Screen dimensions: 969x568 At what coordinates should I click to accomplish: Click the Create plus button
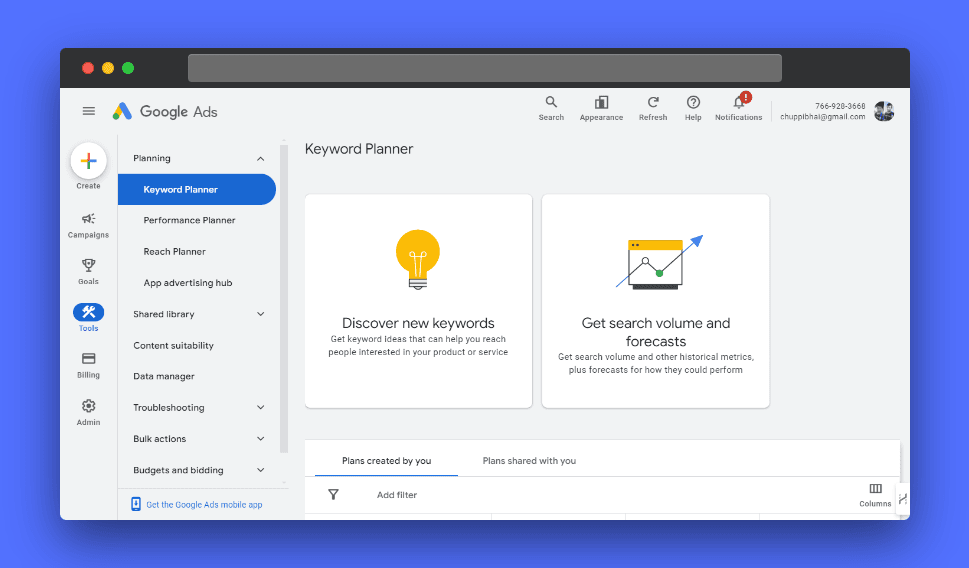tap(88, 161)
